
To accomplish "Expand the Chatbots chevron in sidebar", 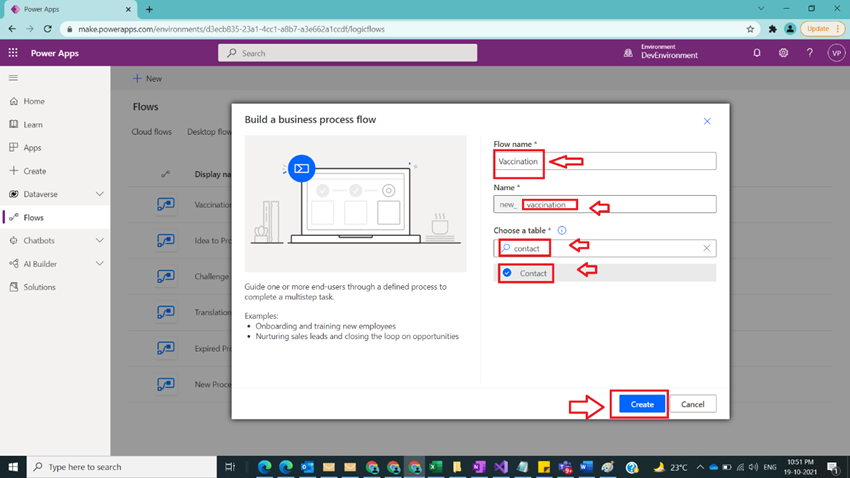I will click(100, 240).
